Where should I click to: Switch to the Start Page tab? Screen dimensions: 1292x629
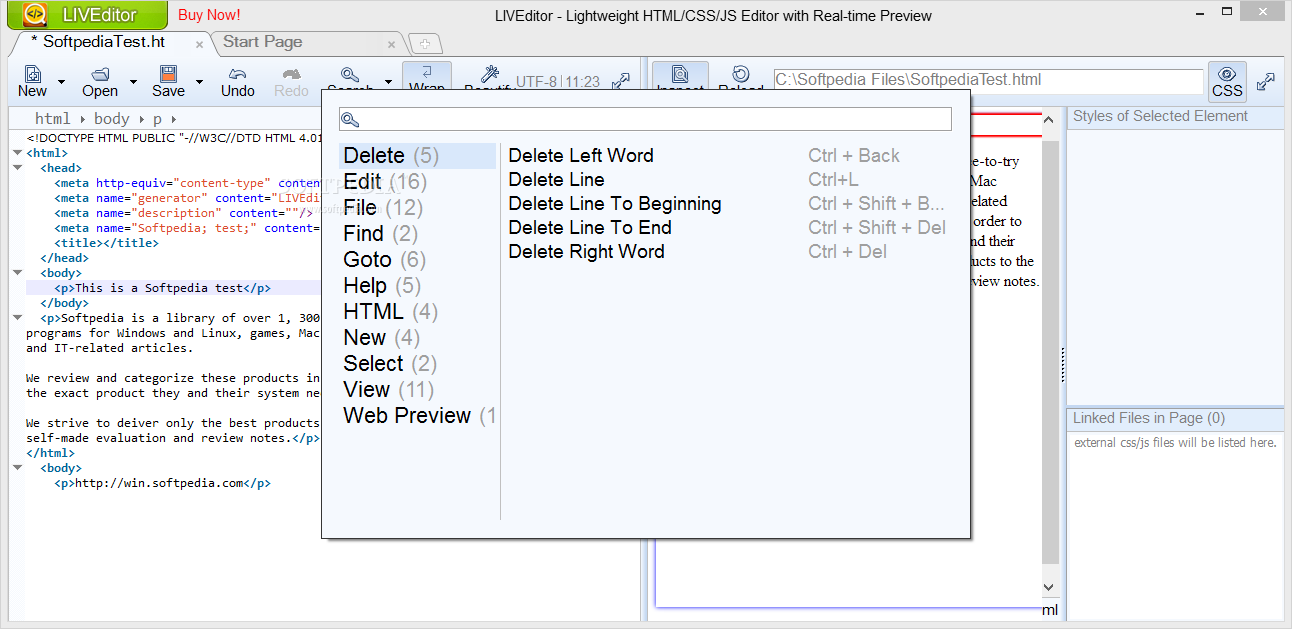[262, 42]
